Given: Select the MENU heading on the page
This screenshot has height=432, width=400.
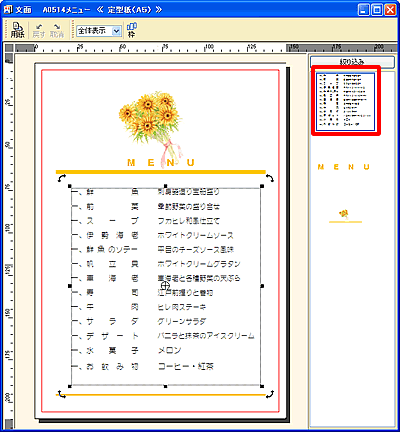Looking at the screenshot, I should (161, 163).
